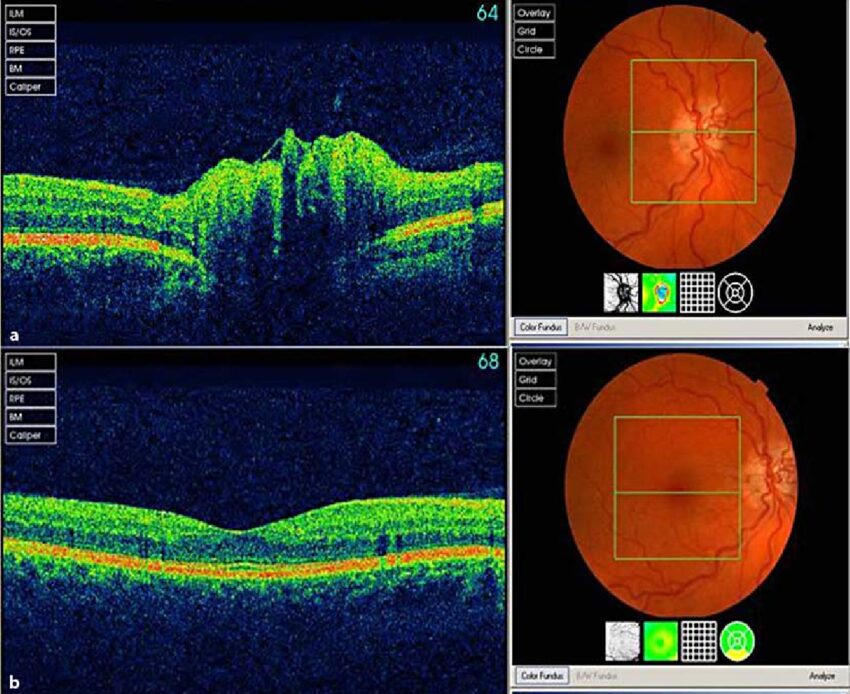Toggle the IS/OS layer in lower scan
Image resolution: width=850 pixels, height=694 pixels.
(29, 381)
